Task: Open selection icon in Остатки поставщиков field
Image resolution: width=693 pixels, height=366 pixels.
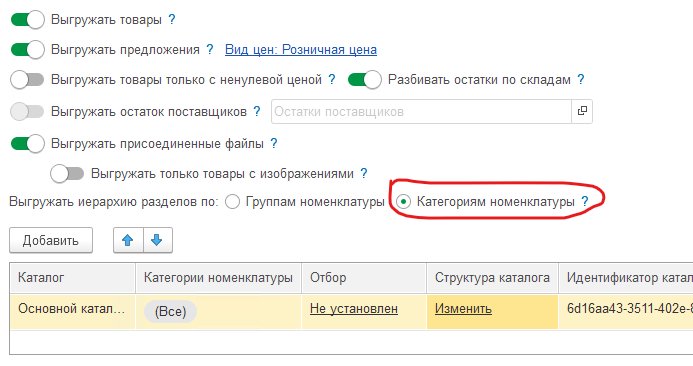Action: click(582, 111)
